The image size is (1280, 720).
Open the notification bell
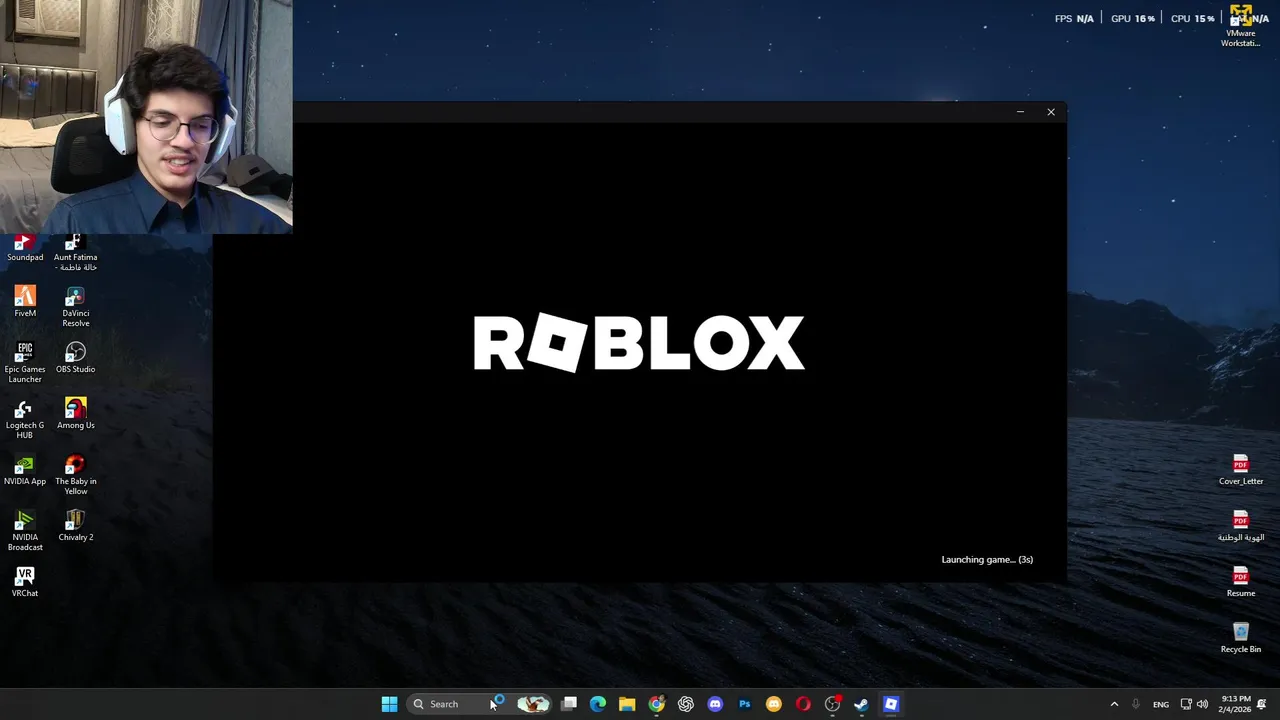[x=1263, y=704]
